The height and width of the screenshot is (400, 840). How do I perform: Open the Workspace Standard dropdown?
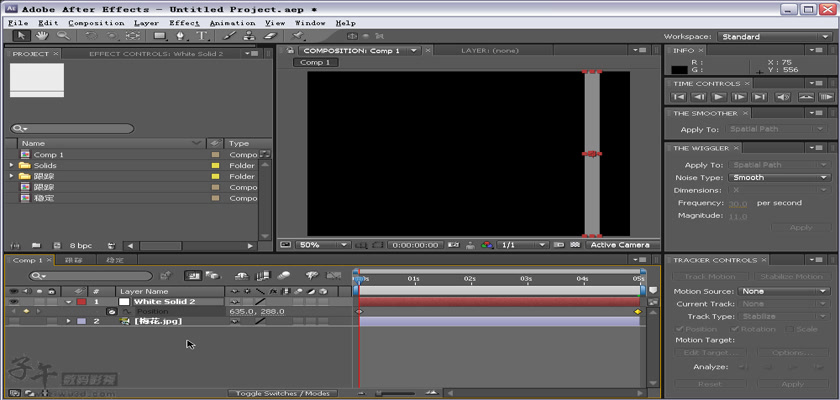click(774, 36)
